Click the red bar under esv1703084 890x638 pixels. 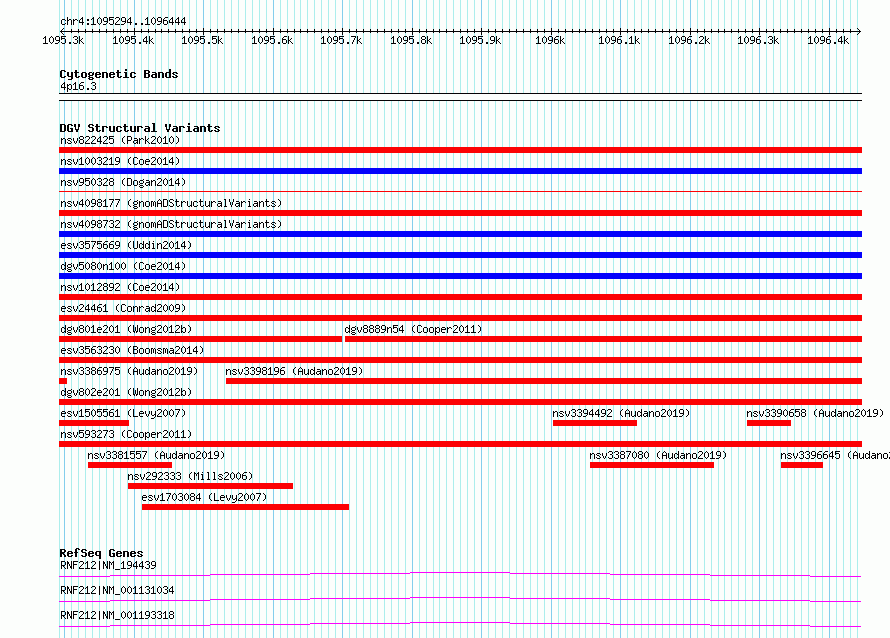[245, 507]
